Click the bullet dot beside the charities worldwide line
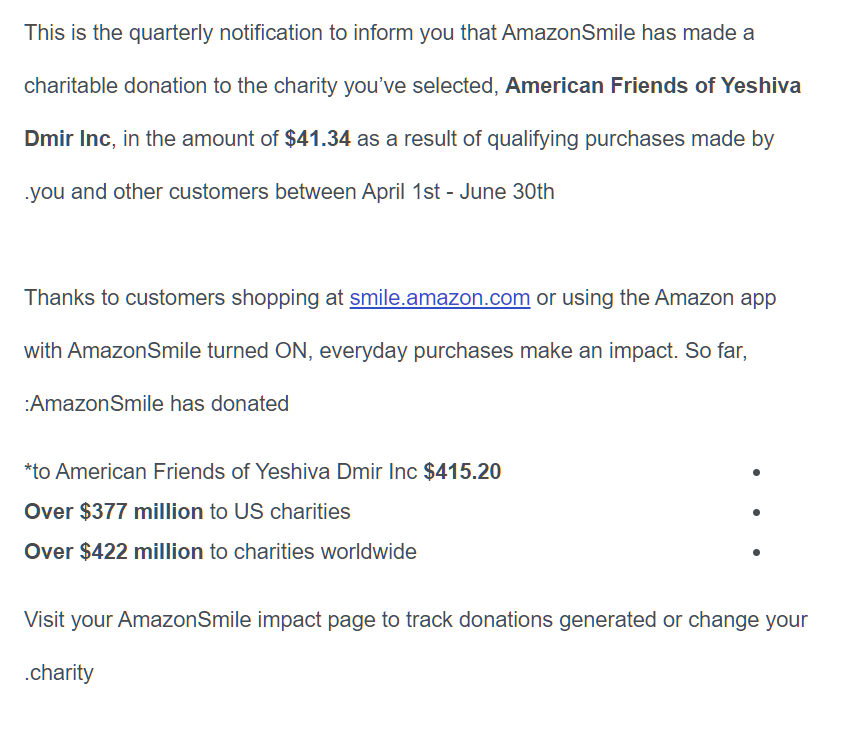The image size is (862, 730). coord(756,552)
